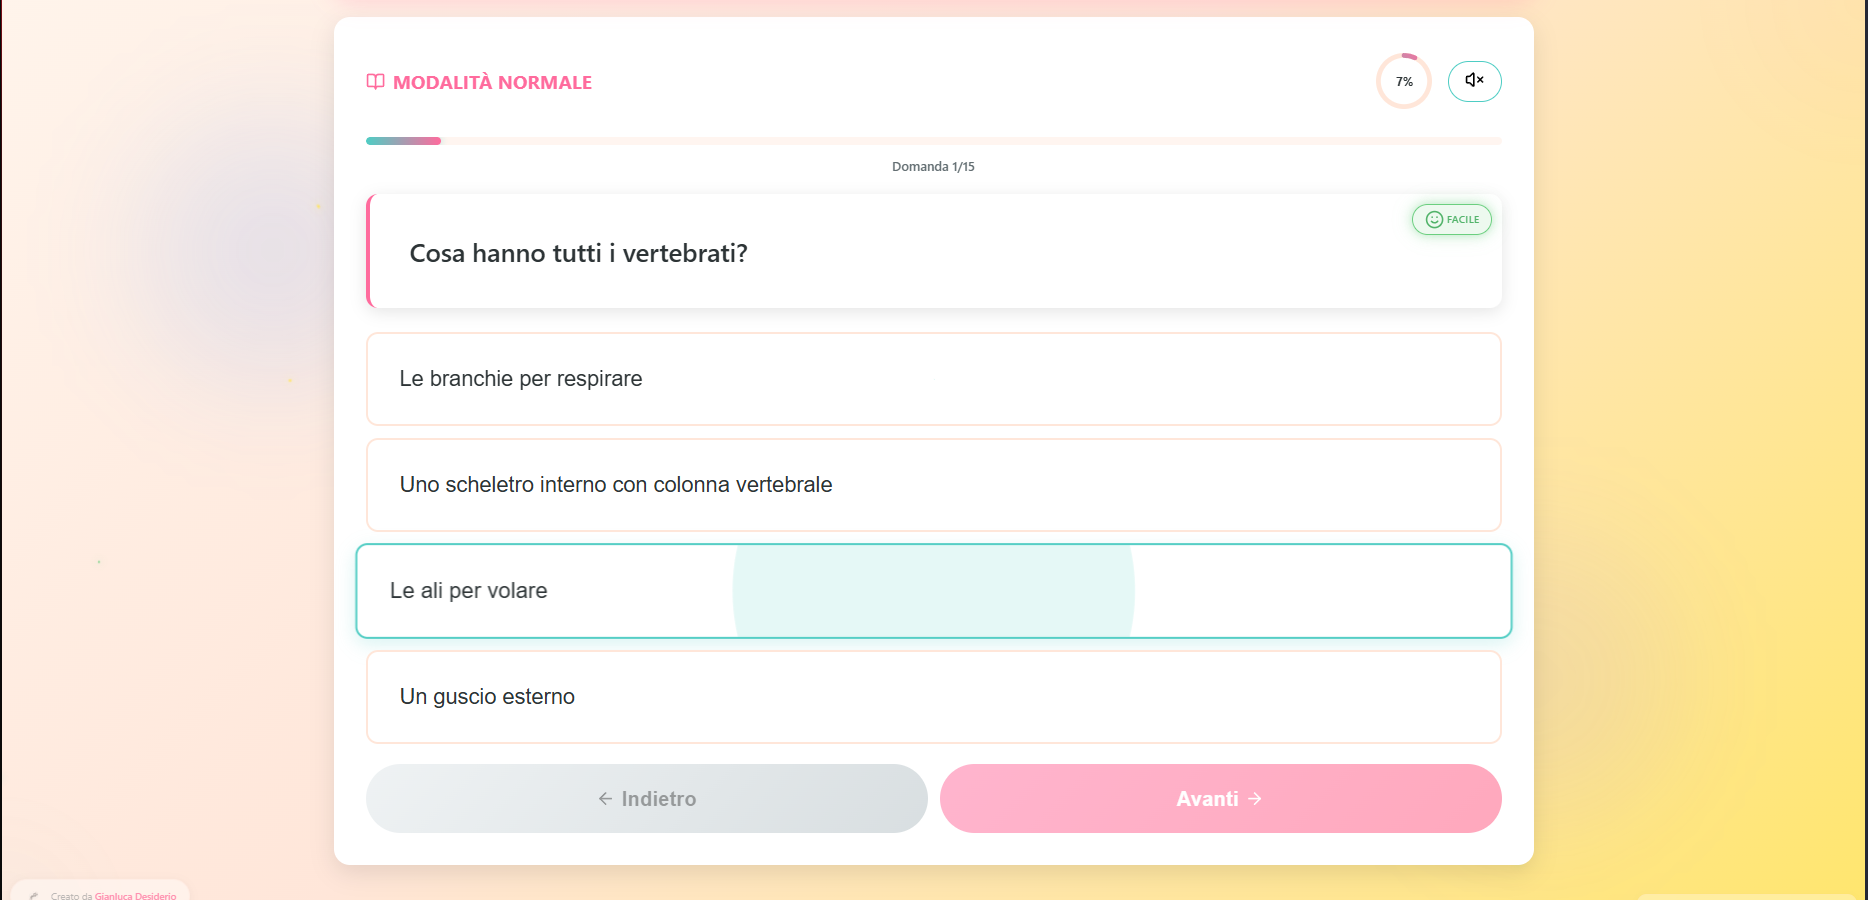This screenshot has height=900, width=1868.
Task: Open the Gianluca Desiderio creator link
Action: point(135,896)
